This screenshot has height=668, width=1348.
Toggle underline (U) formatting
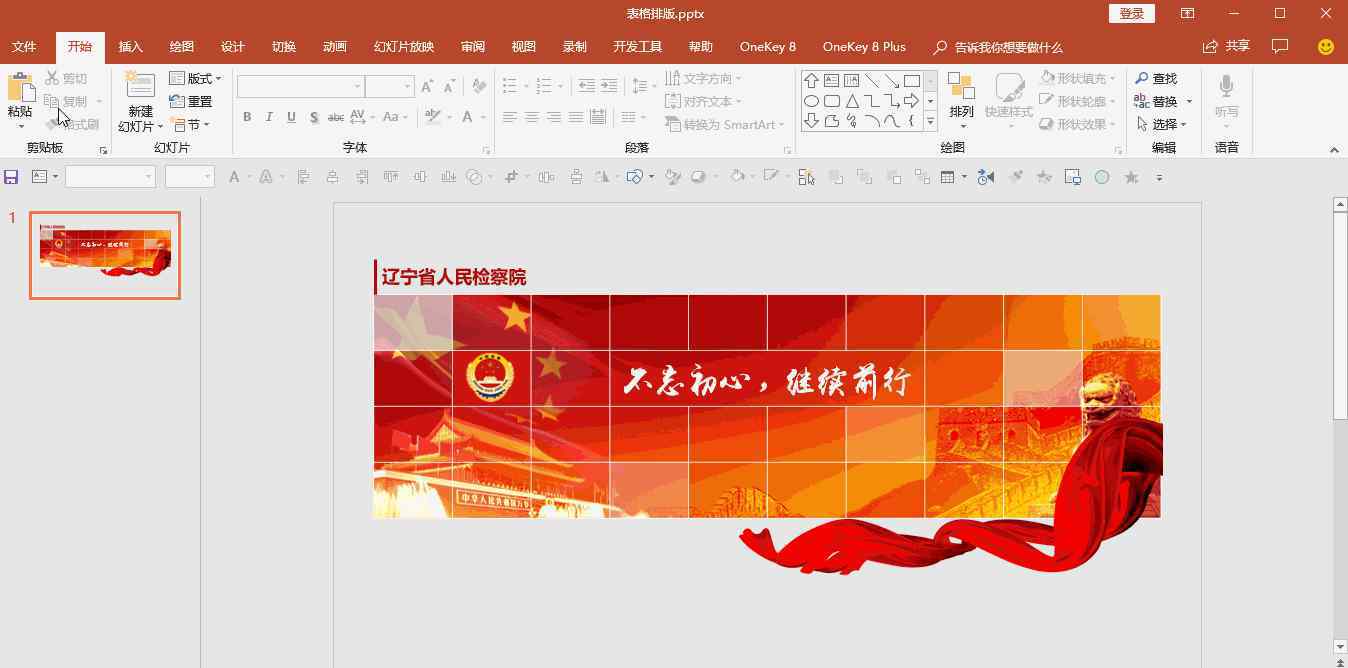[x=291, y=117]
